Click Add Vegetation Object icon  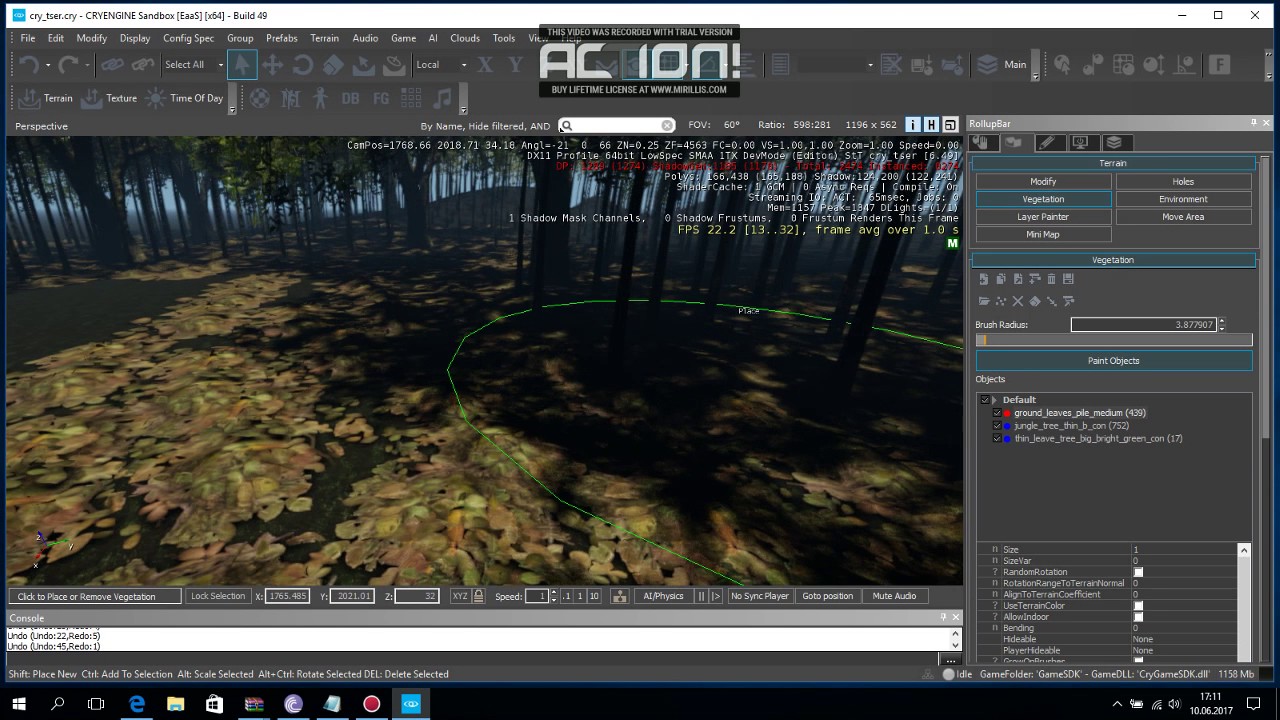tap(984, 279)
